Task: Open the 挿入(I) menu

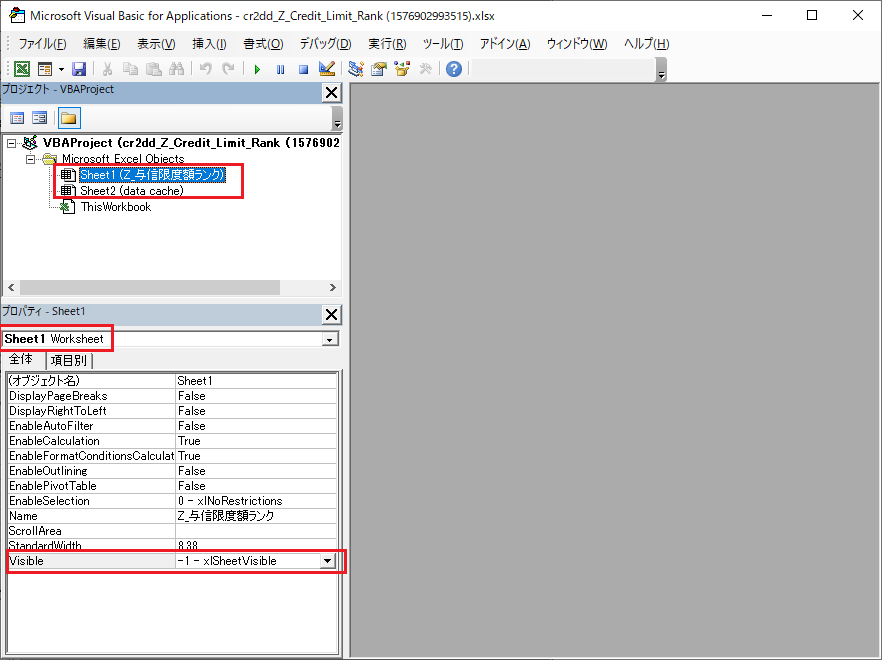Action: 209,44
